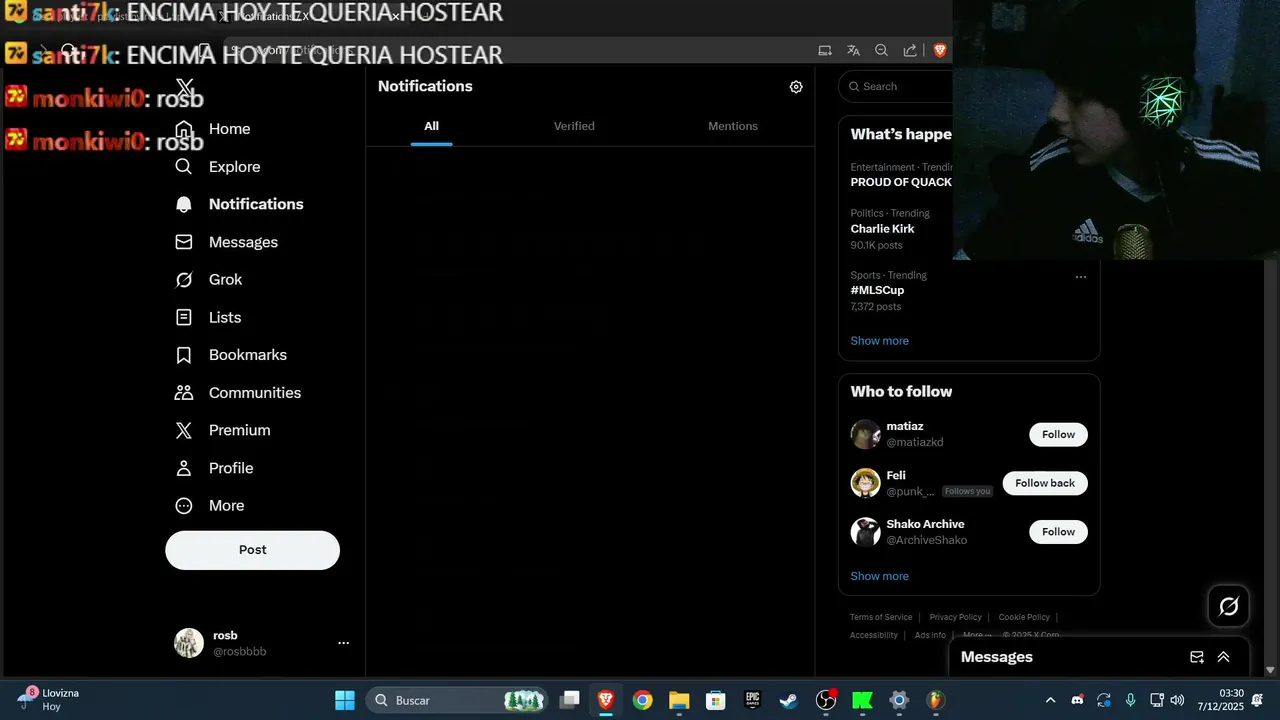Open Llovizna weather widget on taskbar
The height and width of the screenshot is (720, 1280).
(50, 699)
